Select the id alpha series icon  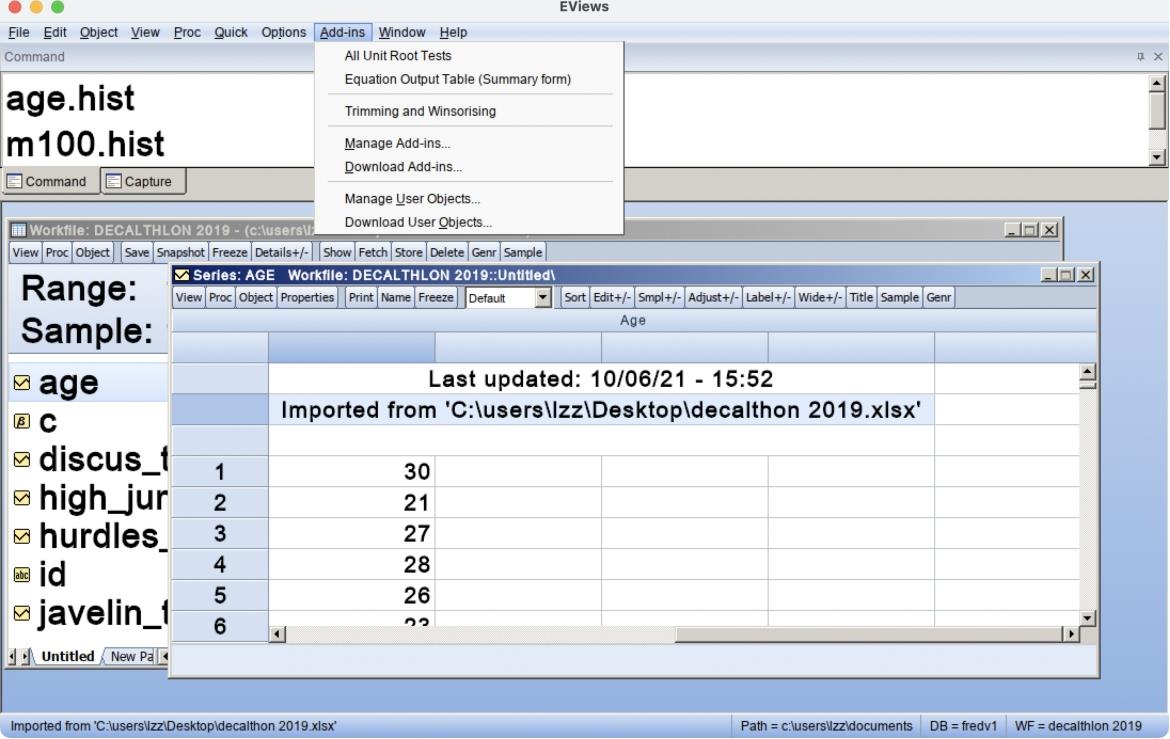23,574
